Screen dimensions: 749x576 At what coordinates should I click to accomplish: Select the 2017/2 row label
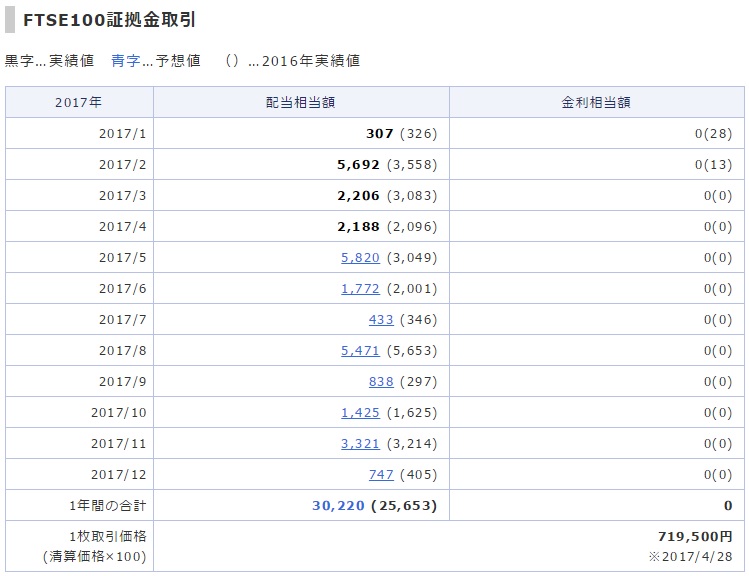click(x=122, y=165)
